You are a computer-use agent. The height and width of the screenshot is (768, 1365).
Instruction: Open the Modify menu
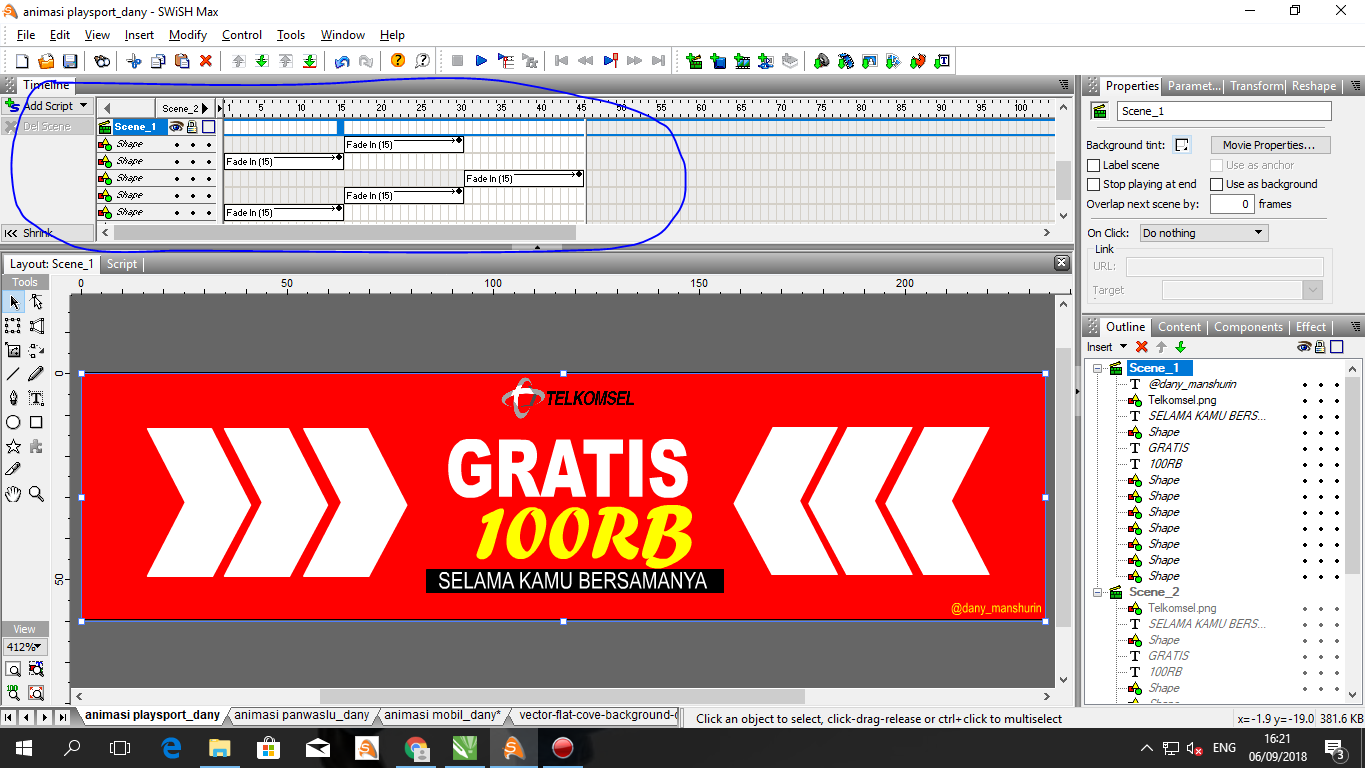click(x=187, y=35)
